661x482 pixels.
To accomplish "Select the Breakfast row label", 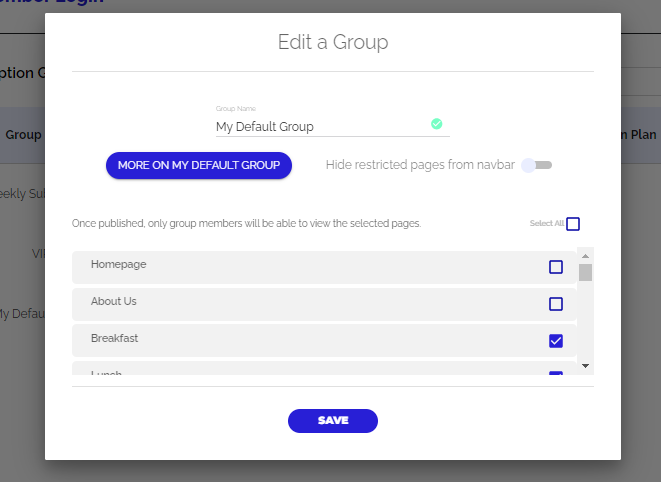I will (x=114, y=338).
